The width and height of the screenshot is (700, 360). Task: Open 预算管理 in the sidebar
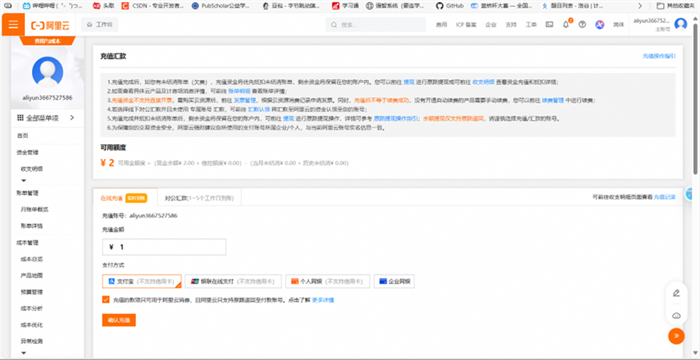click(x=32, y=292)
